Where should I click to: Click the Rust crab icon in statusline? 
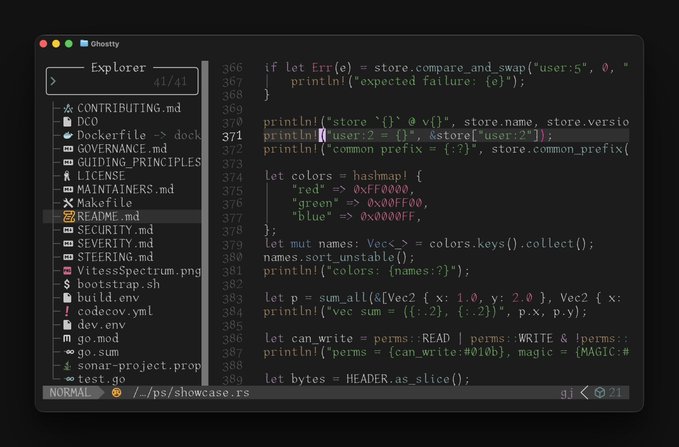tap(116, 392)
